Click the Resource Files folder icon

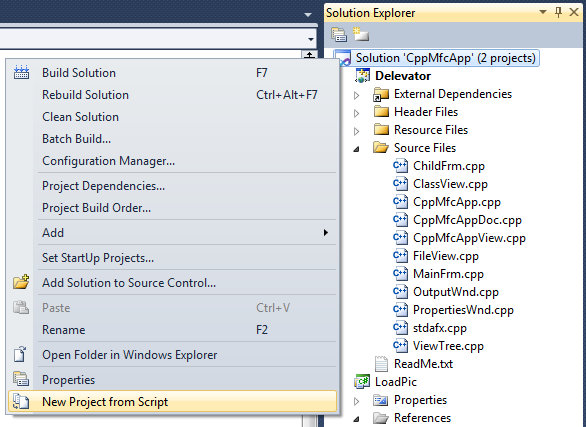coord(381,129)
